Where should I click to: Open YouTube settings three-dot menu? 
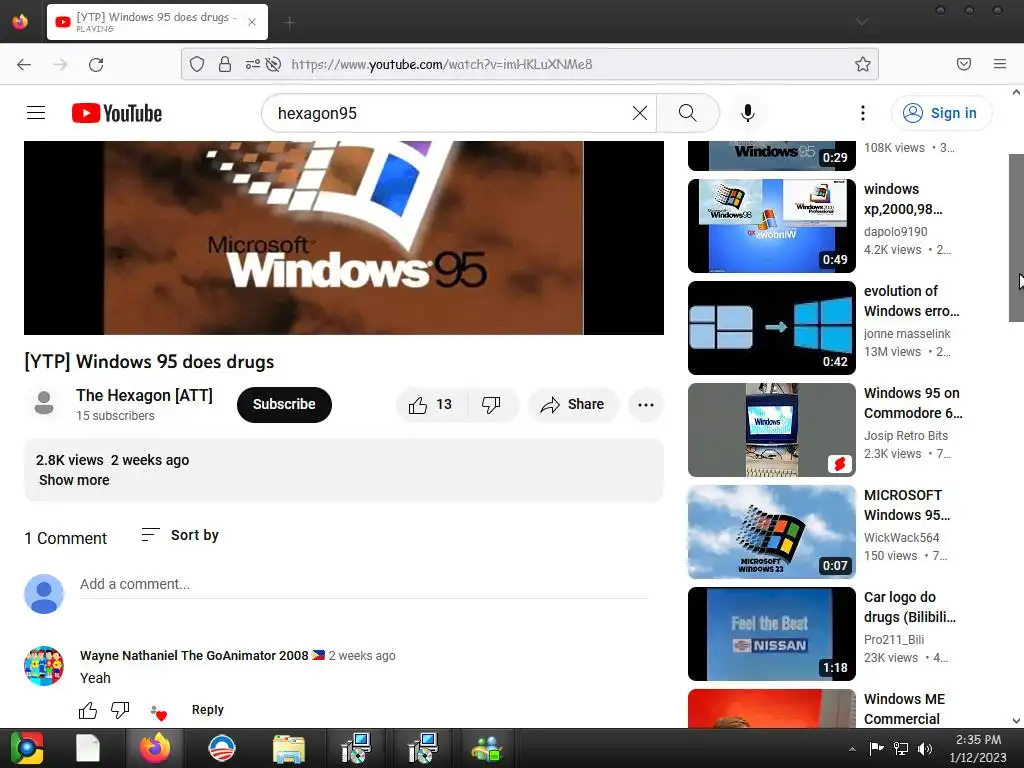[863, 113]
